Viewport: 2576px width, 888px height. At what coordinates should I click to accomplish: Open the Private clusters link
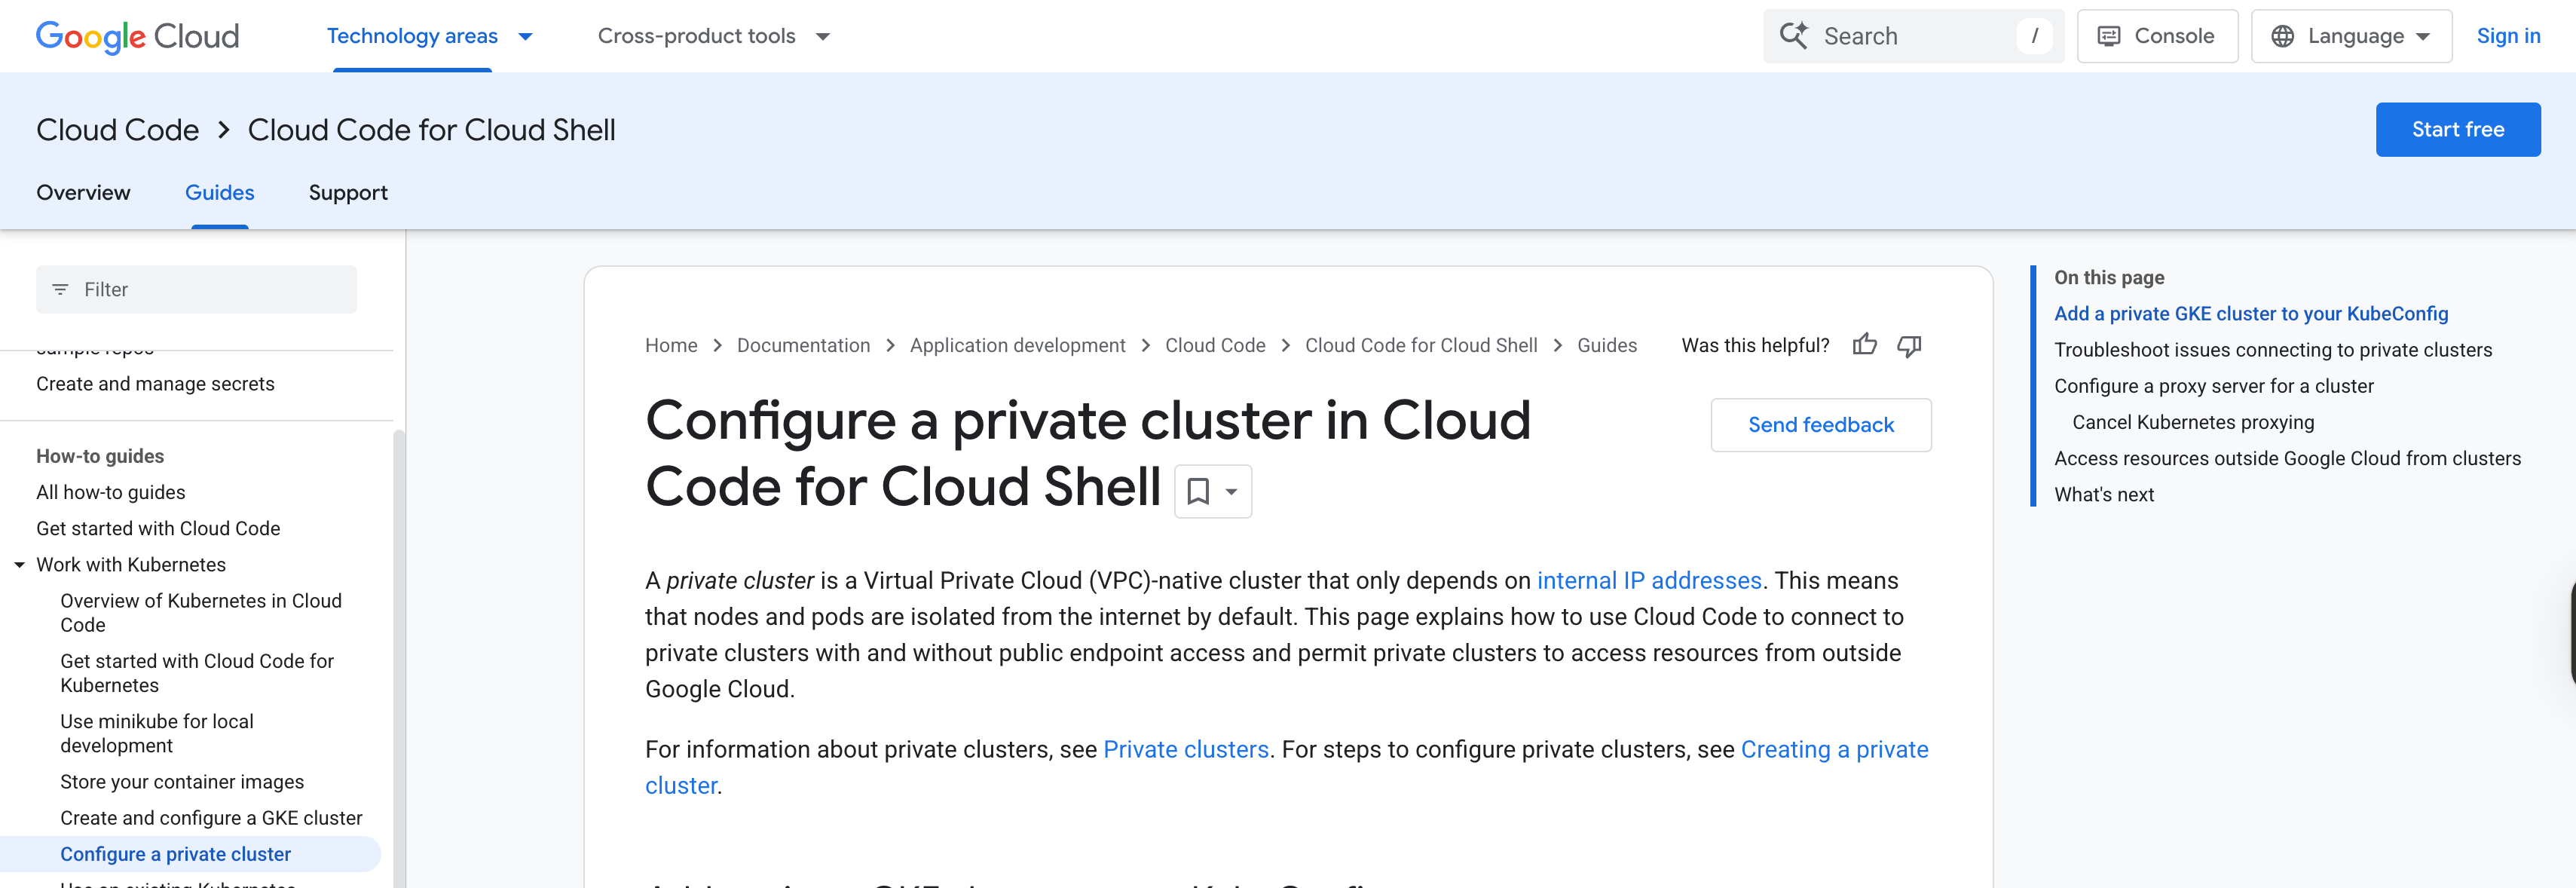[x=1185, y=749]
